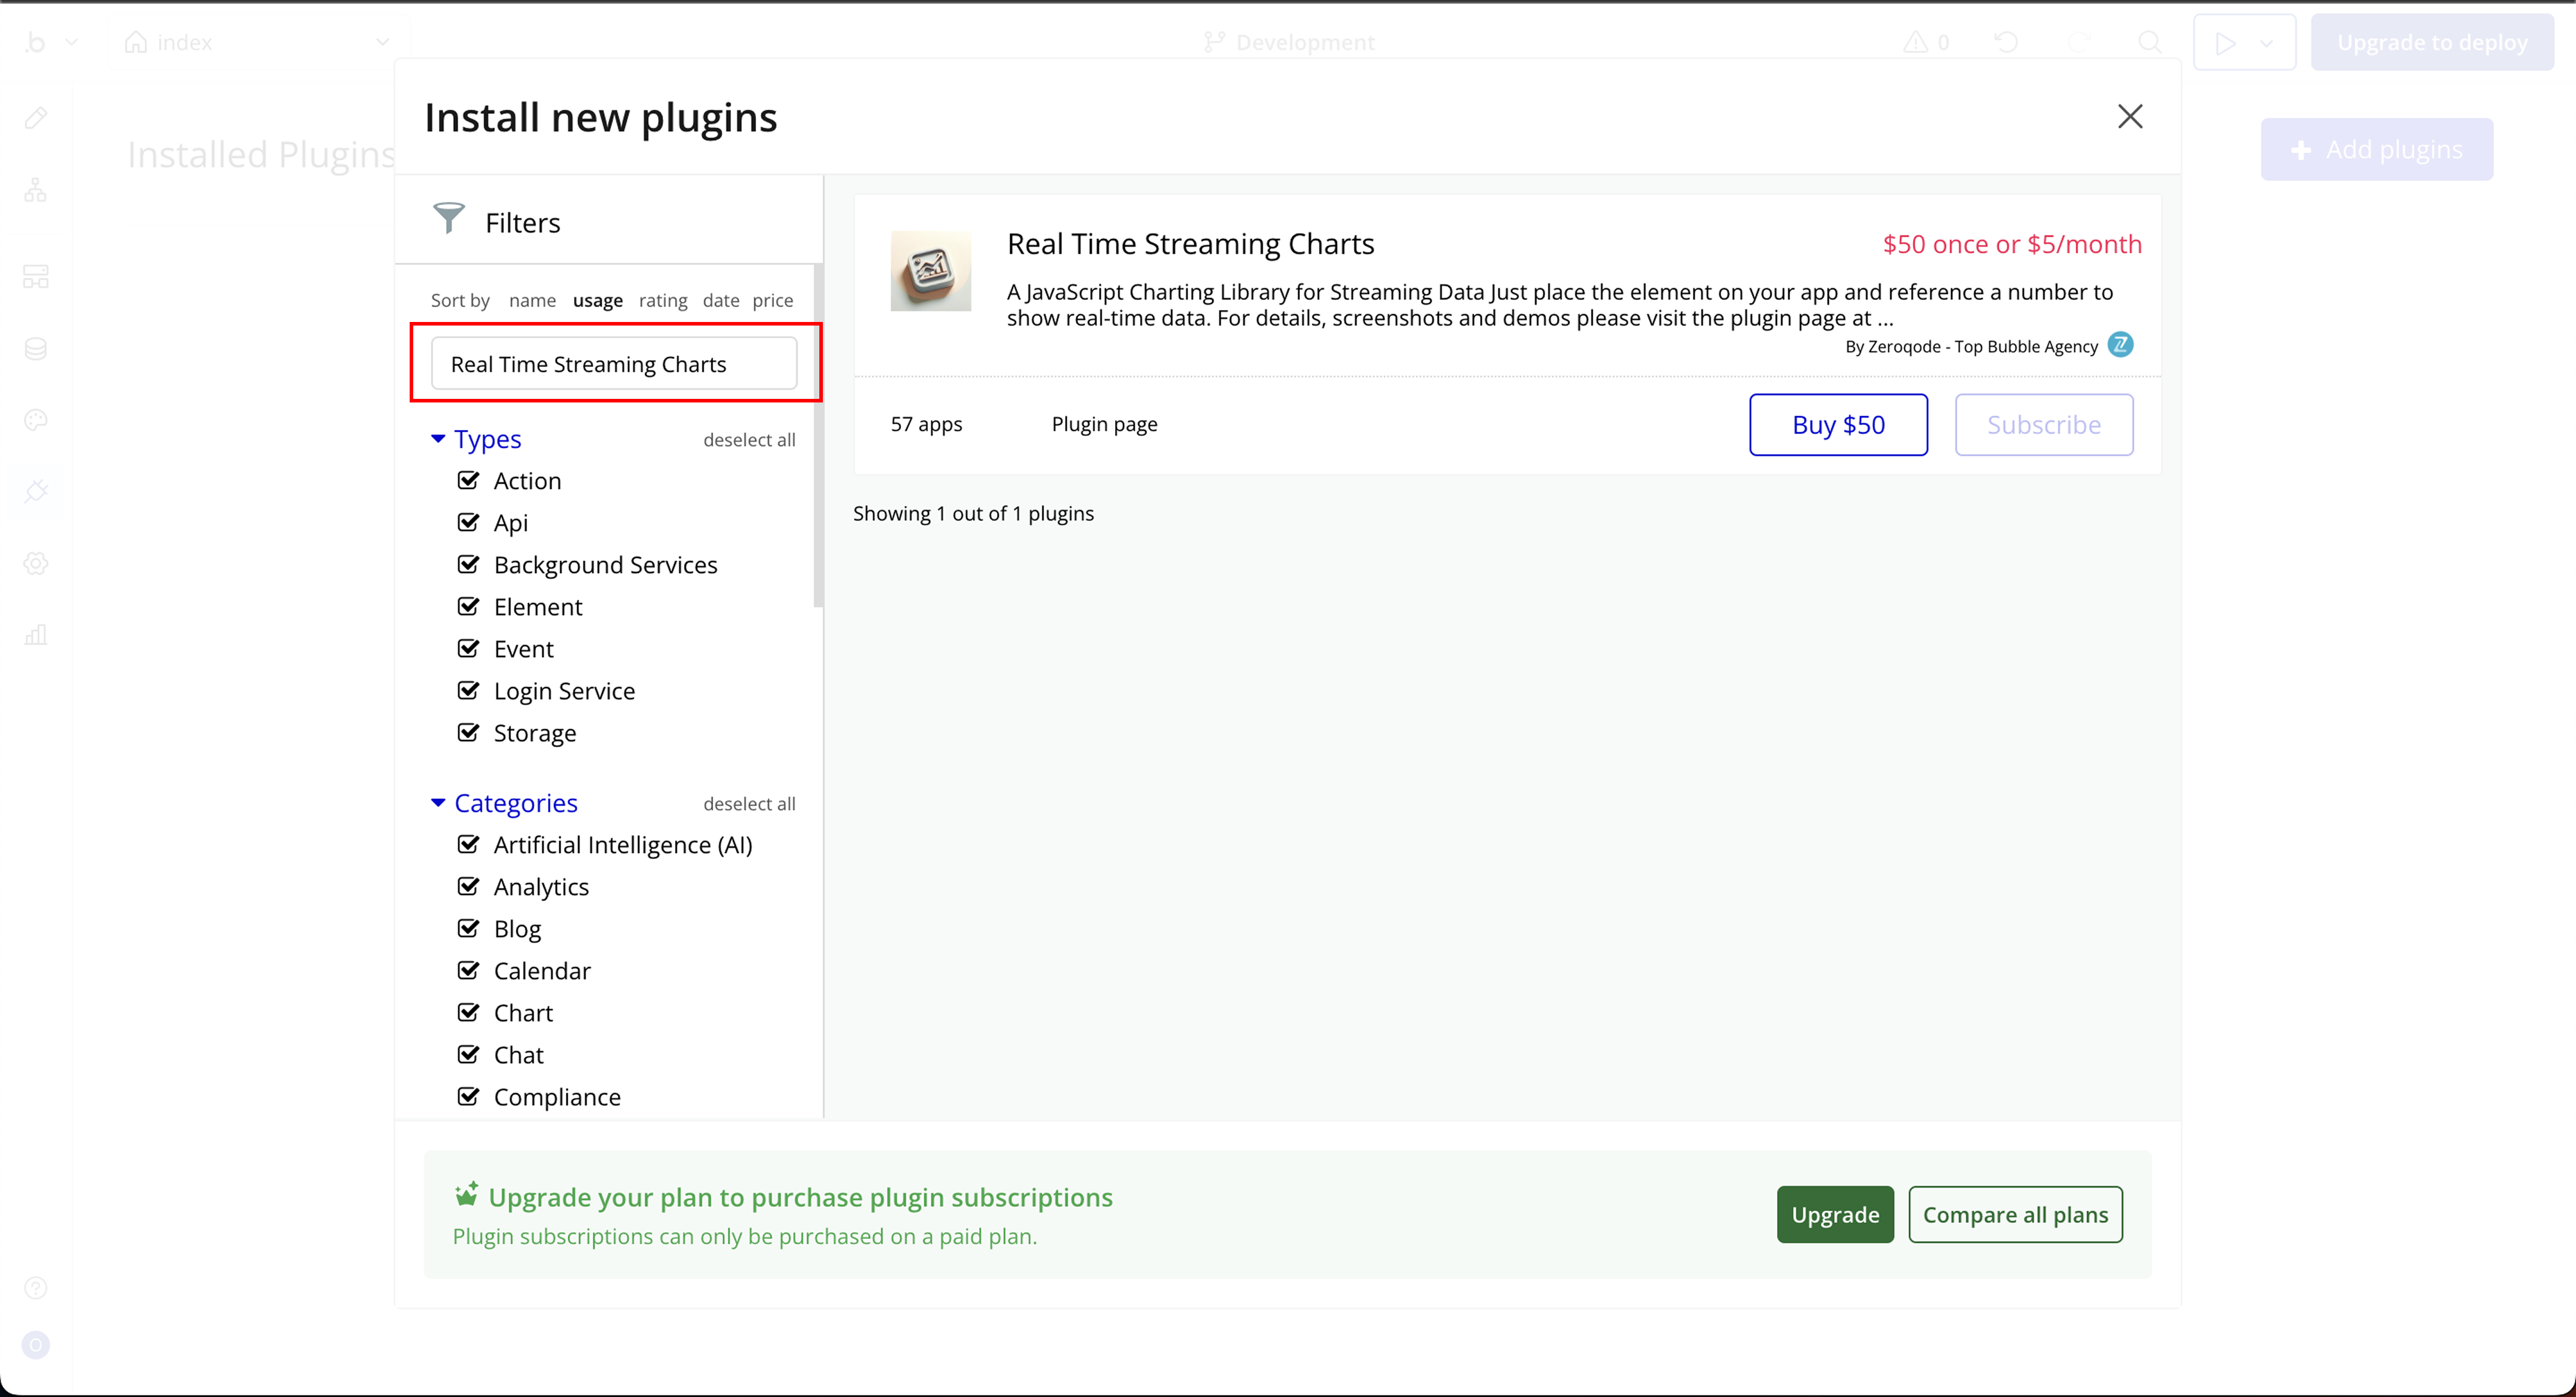Open the index page dropdown

382,42
